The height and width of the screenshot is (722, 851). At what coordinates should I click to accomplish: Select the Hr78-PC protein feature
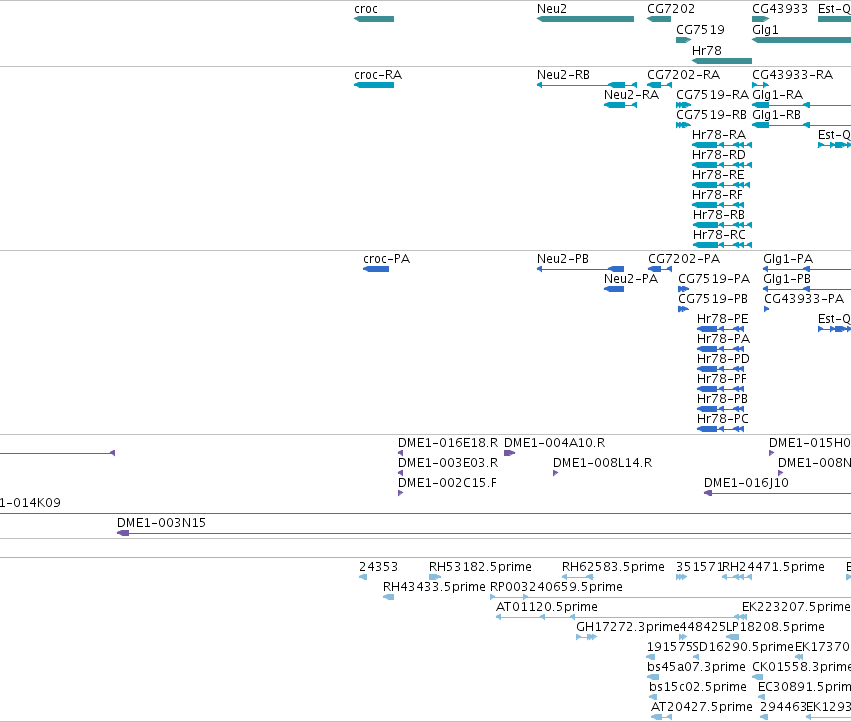pos(720,429)
